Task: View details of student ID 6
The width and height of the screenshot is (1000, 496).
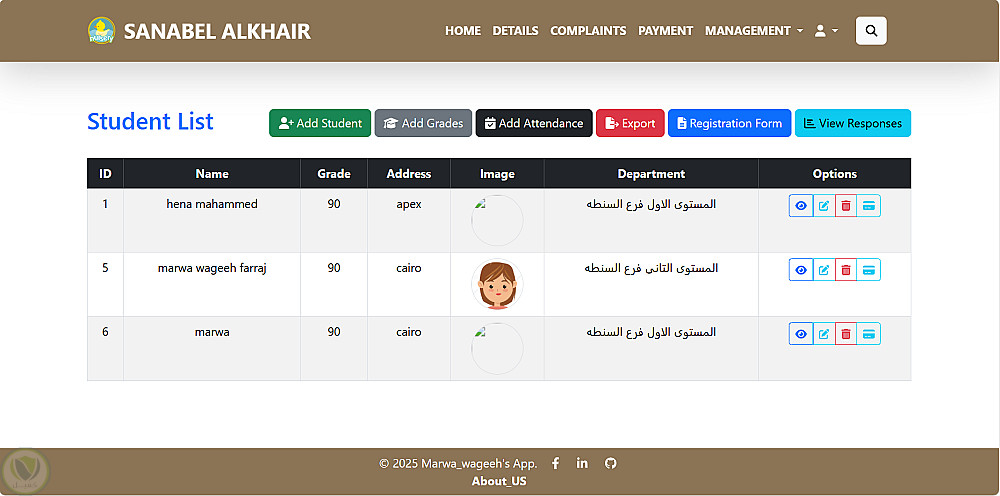Action: 801,333
